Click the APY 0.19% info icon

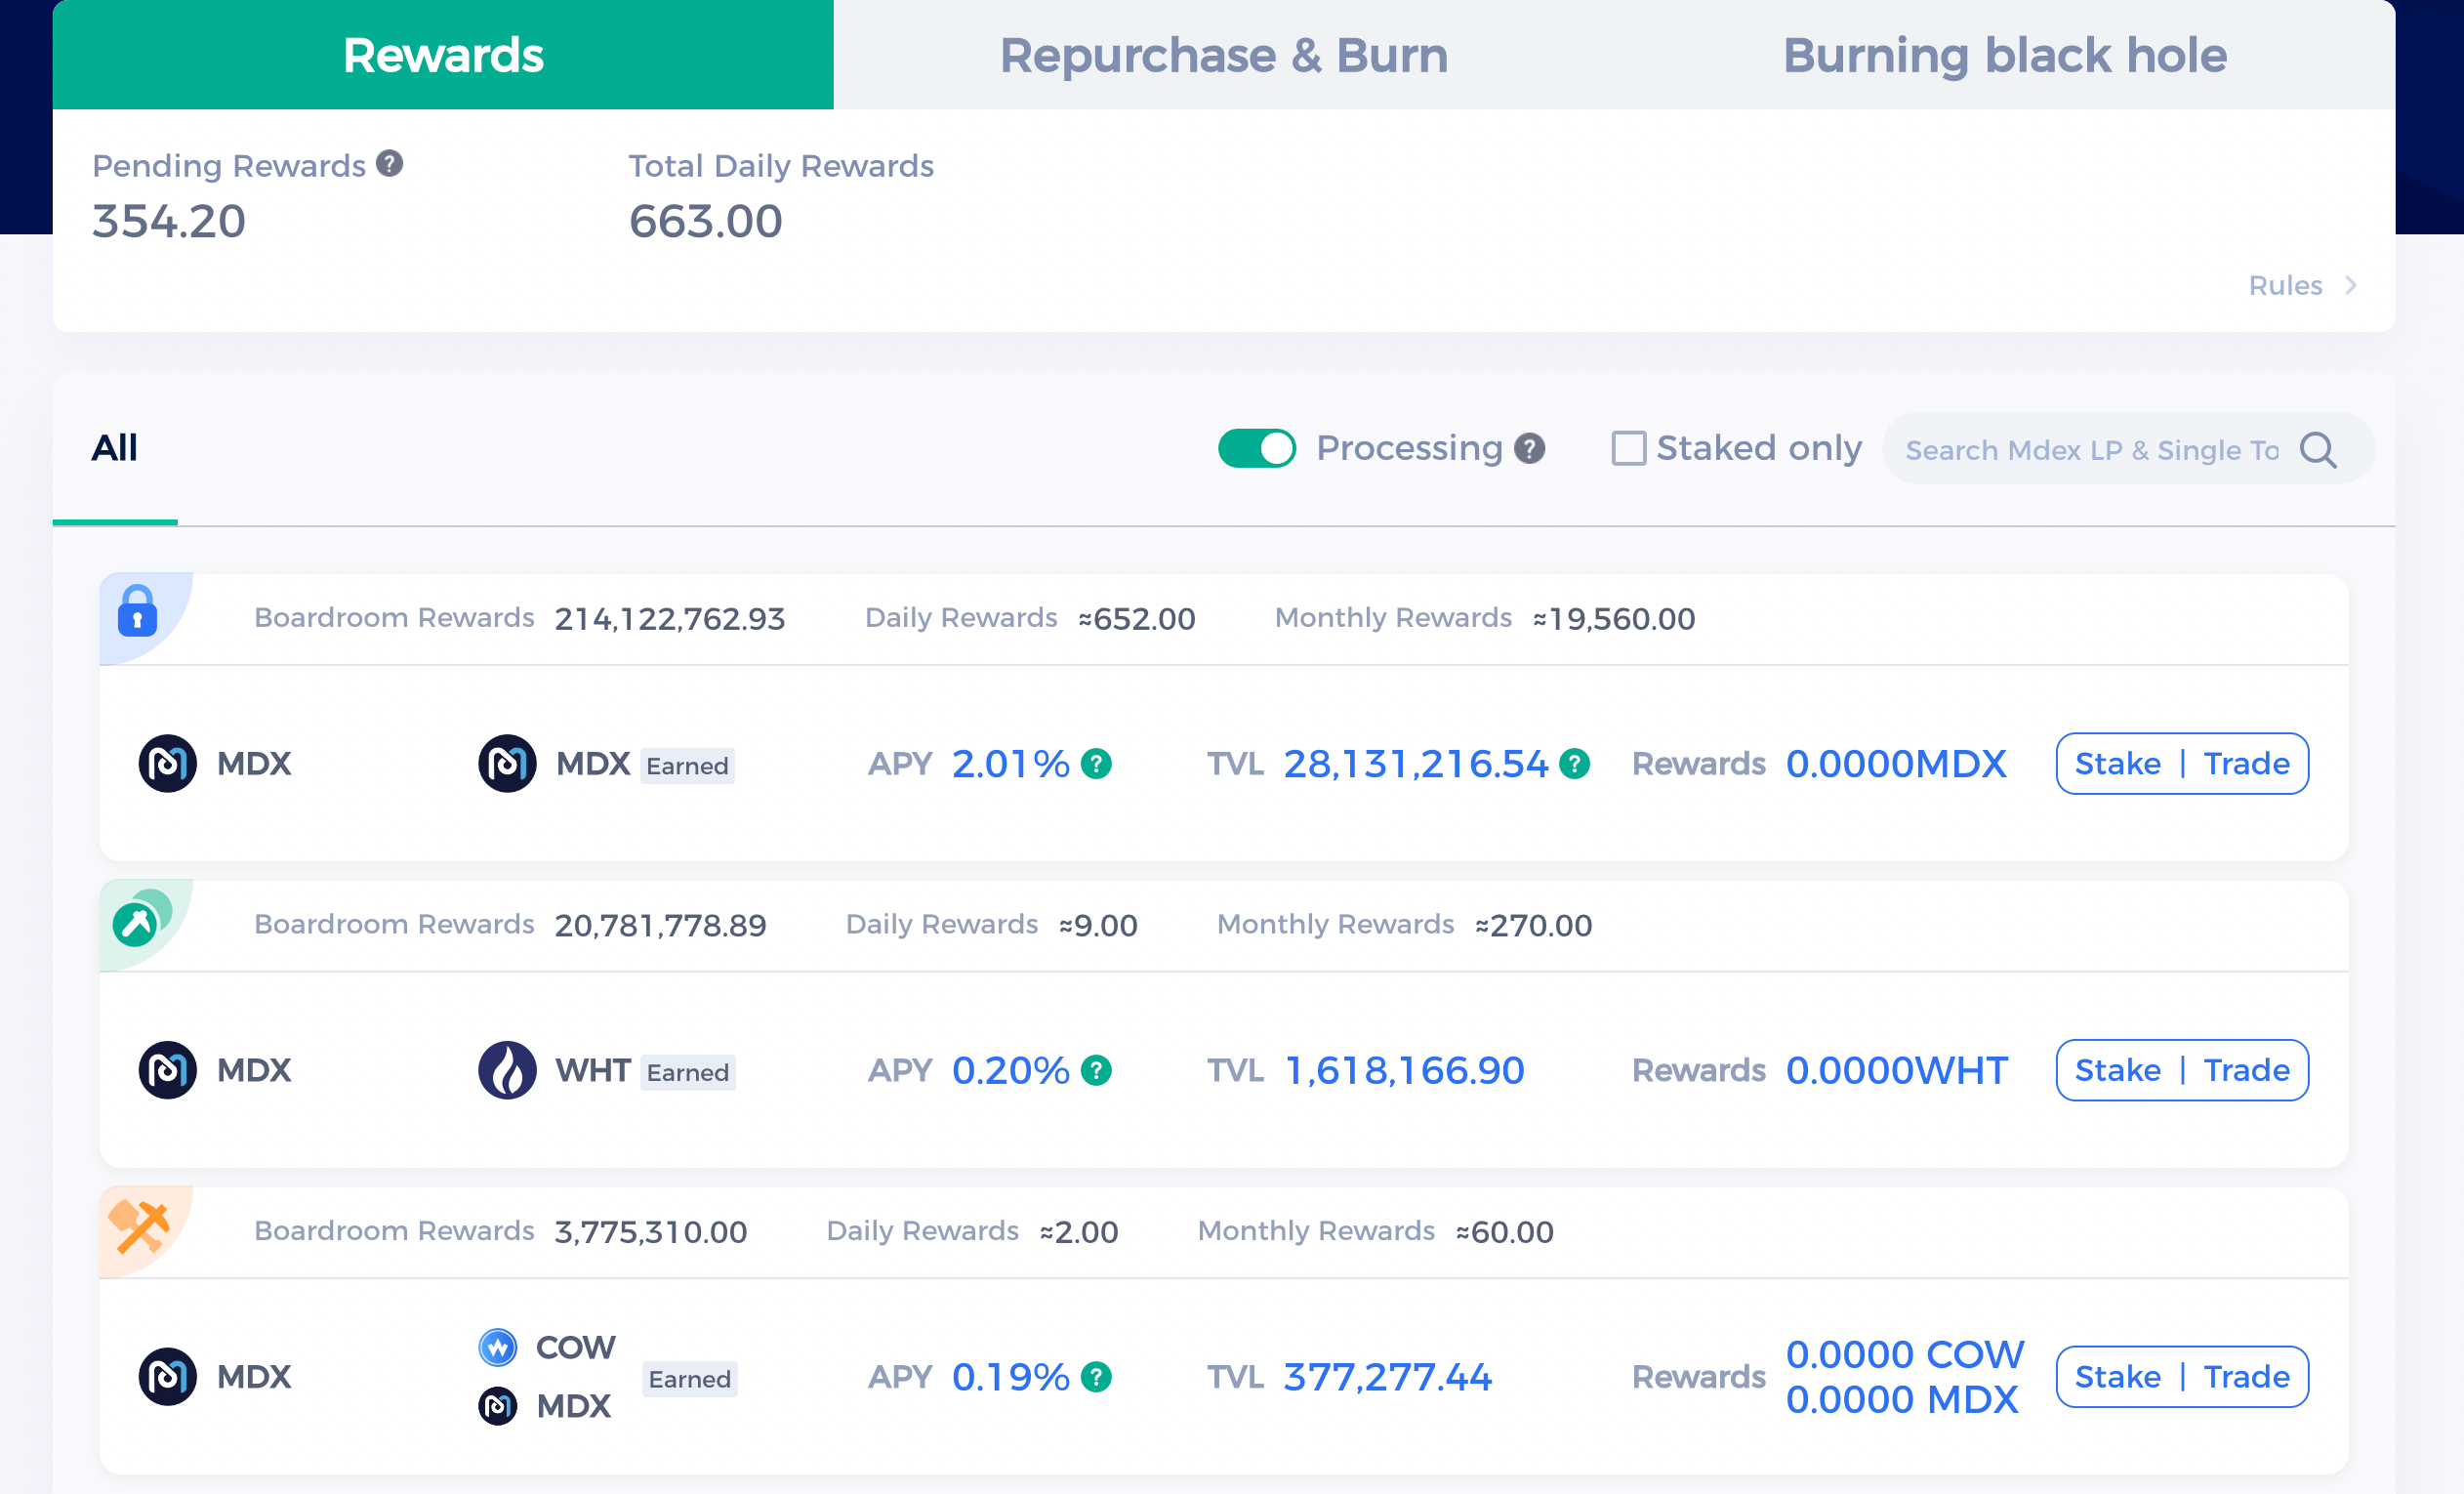pyautogui.click(x=1096, y=1377)
